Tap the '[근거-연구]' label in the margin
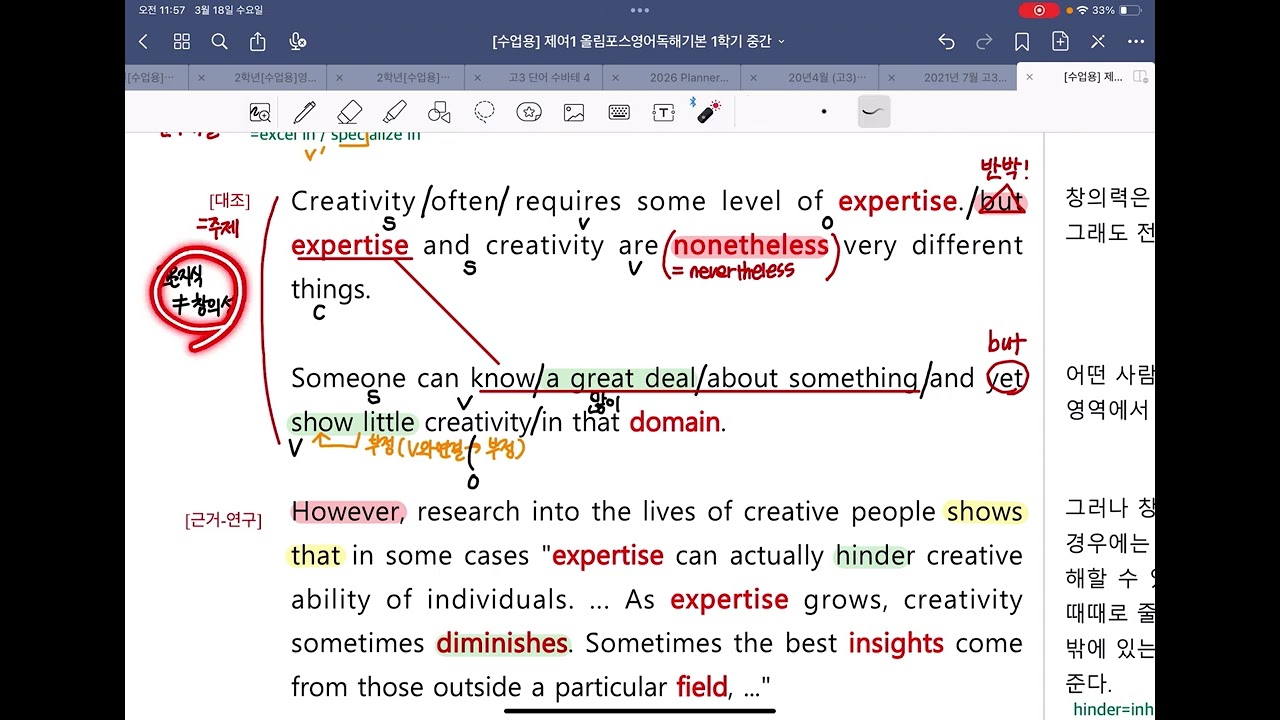Screen dimensions: 1280x720 tap(224, 520)
